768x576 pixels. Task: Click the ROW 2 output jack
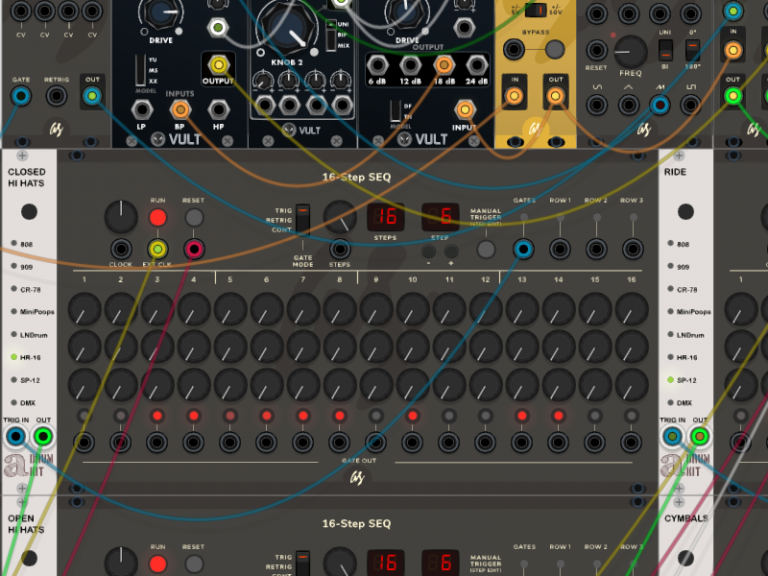(x=596, y=249)
